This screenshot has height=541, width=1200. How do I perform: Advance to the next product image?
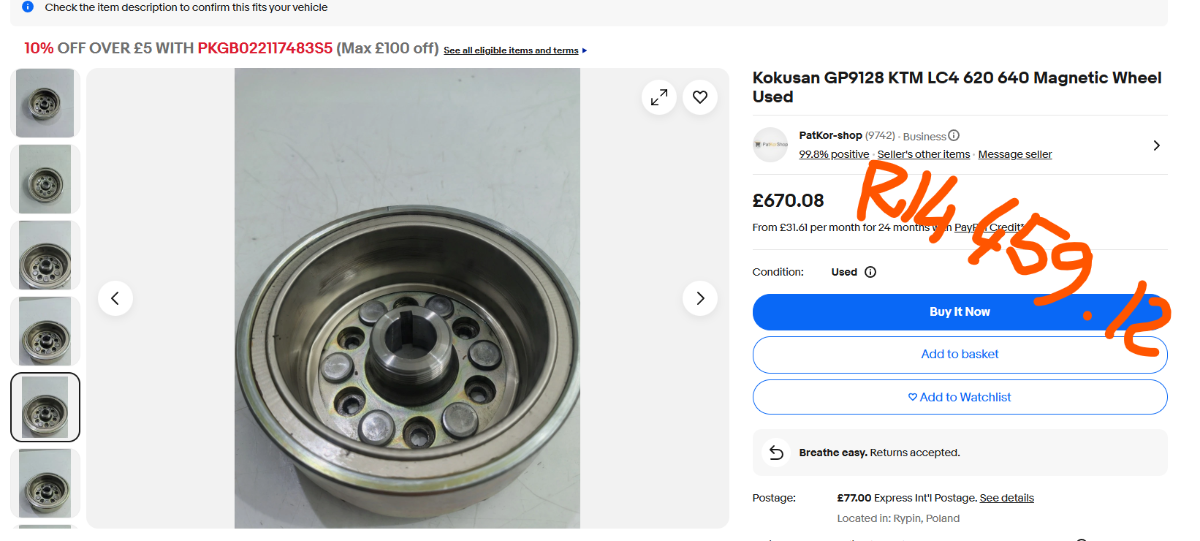pyautogui.click(x=700, y=298)
